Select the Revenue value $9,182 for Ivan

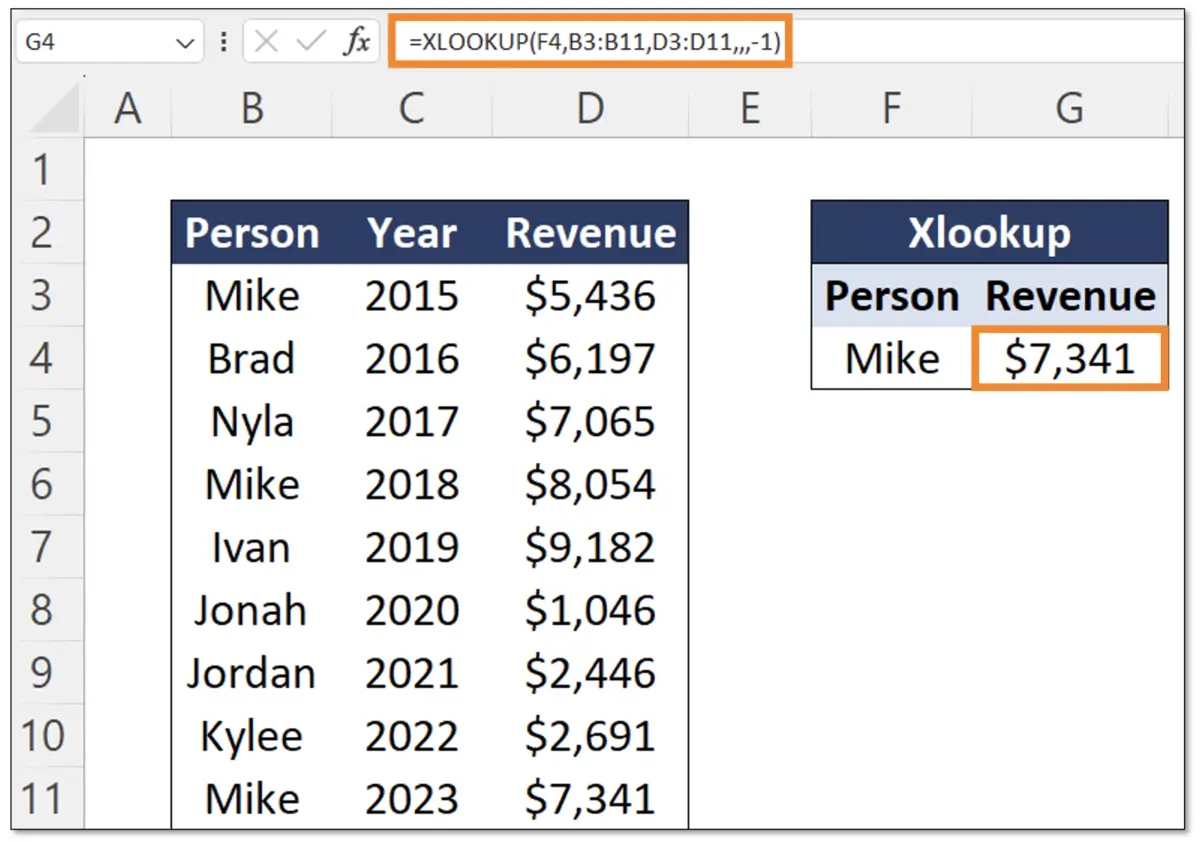589,547
